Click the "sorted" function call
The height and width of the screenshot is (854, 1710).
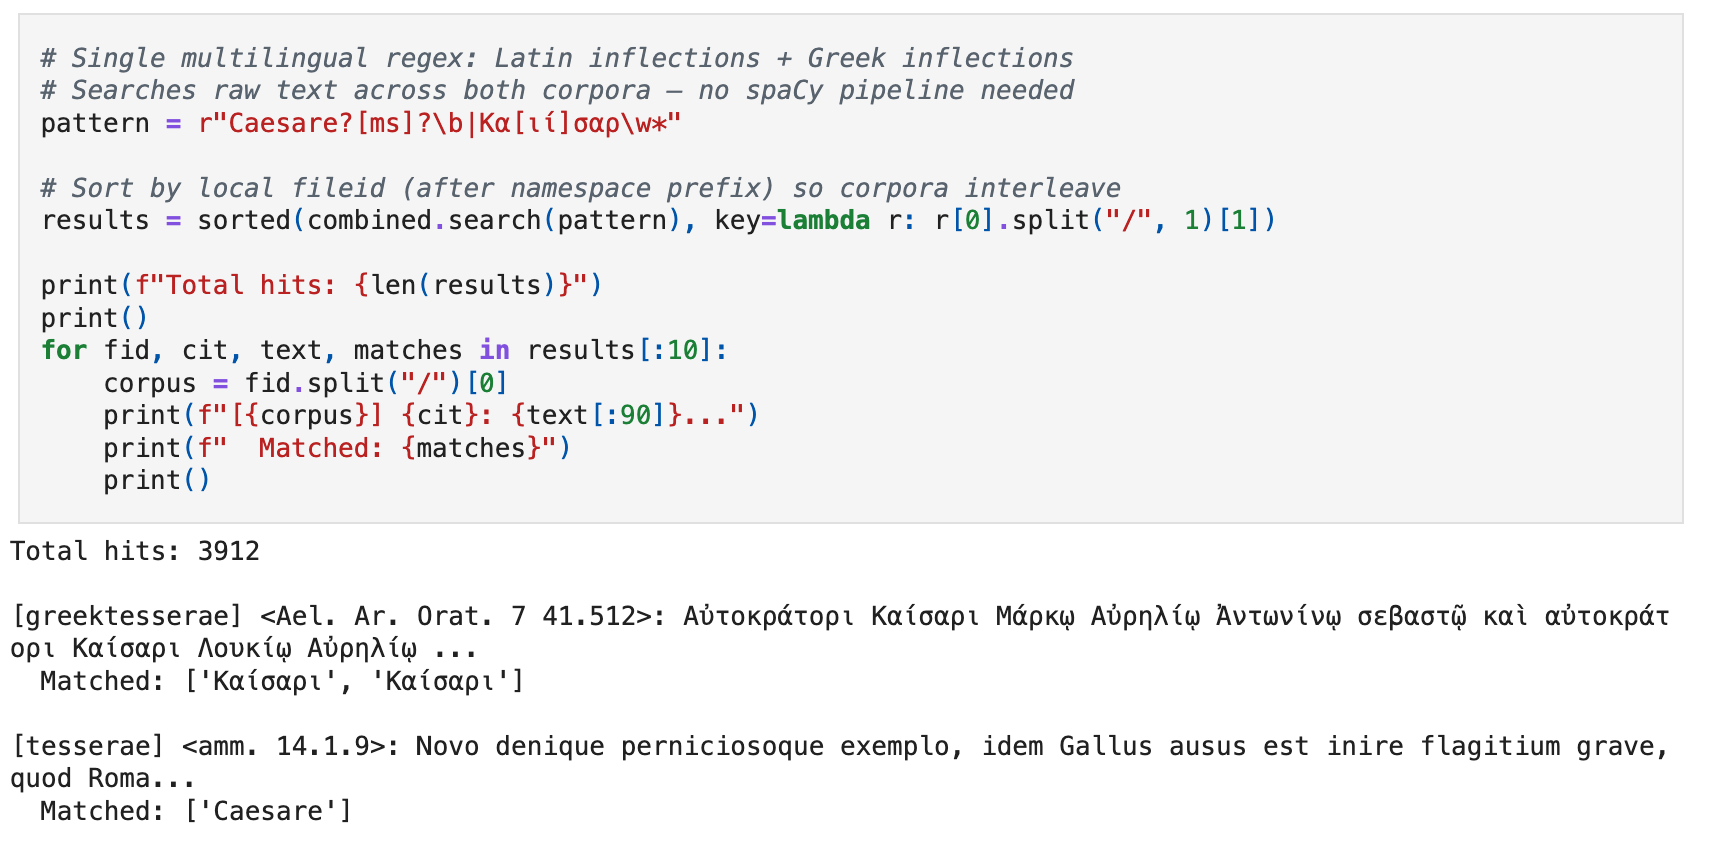click(243, 220)
